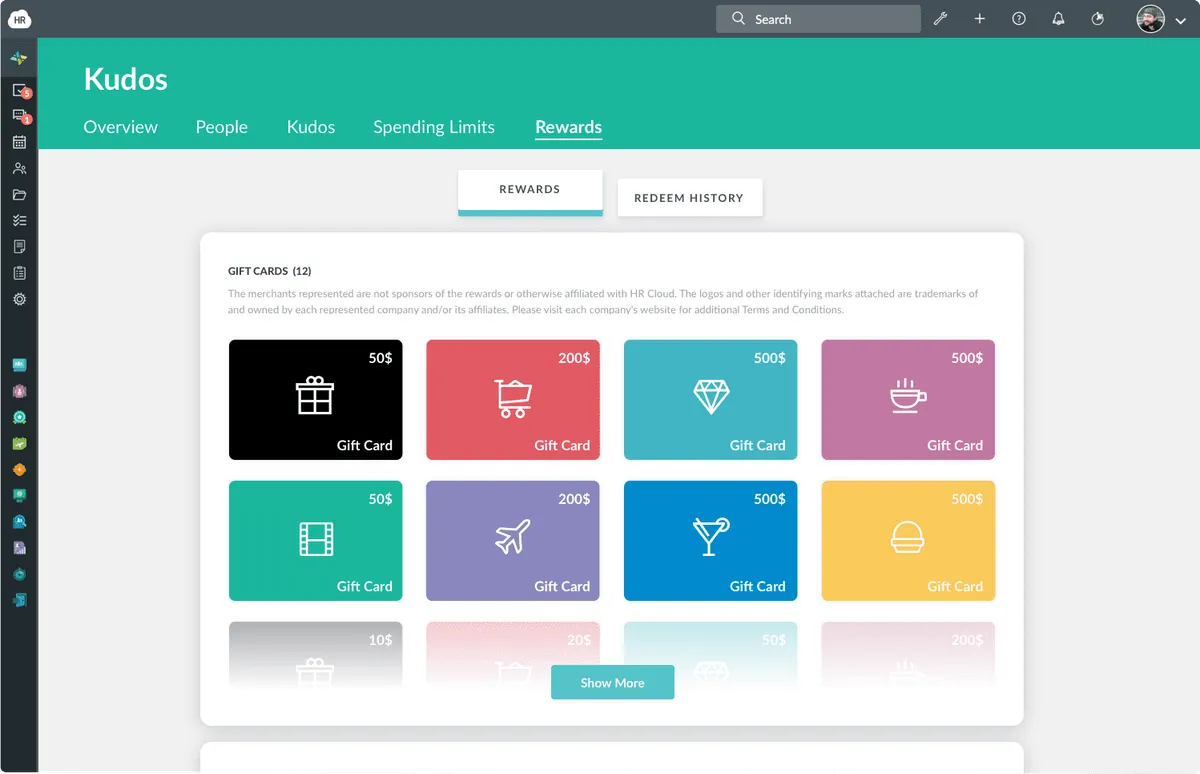Open the people icon in left sidebar
1200x774 pixels.
(x=19, y=168)
